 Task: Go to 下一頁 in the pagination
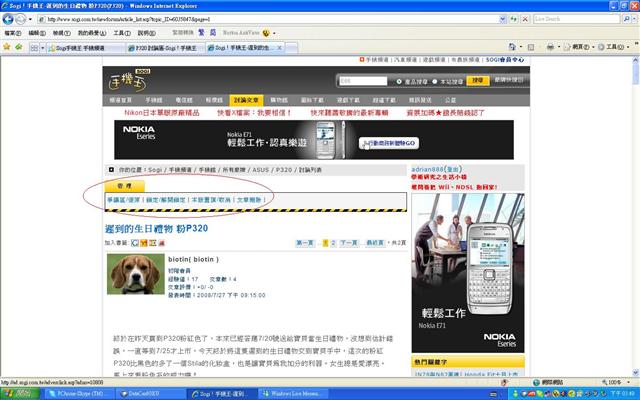(x=348, y=243)
